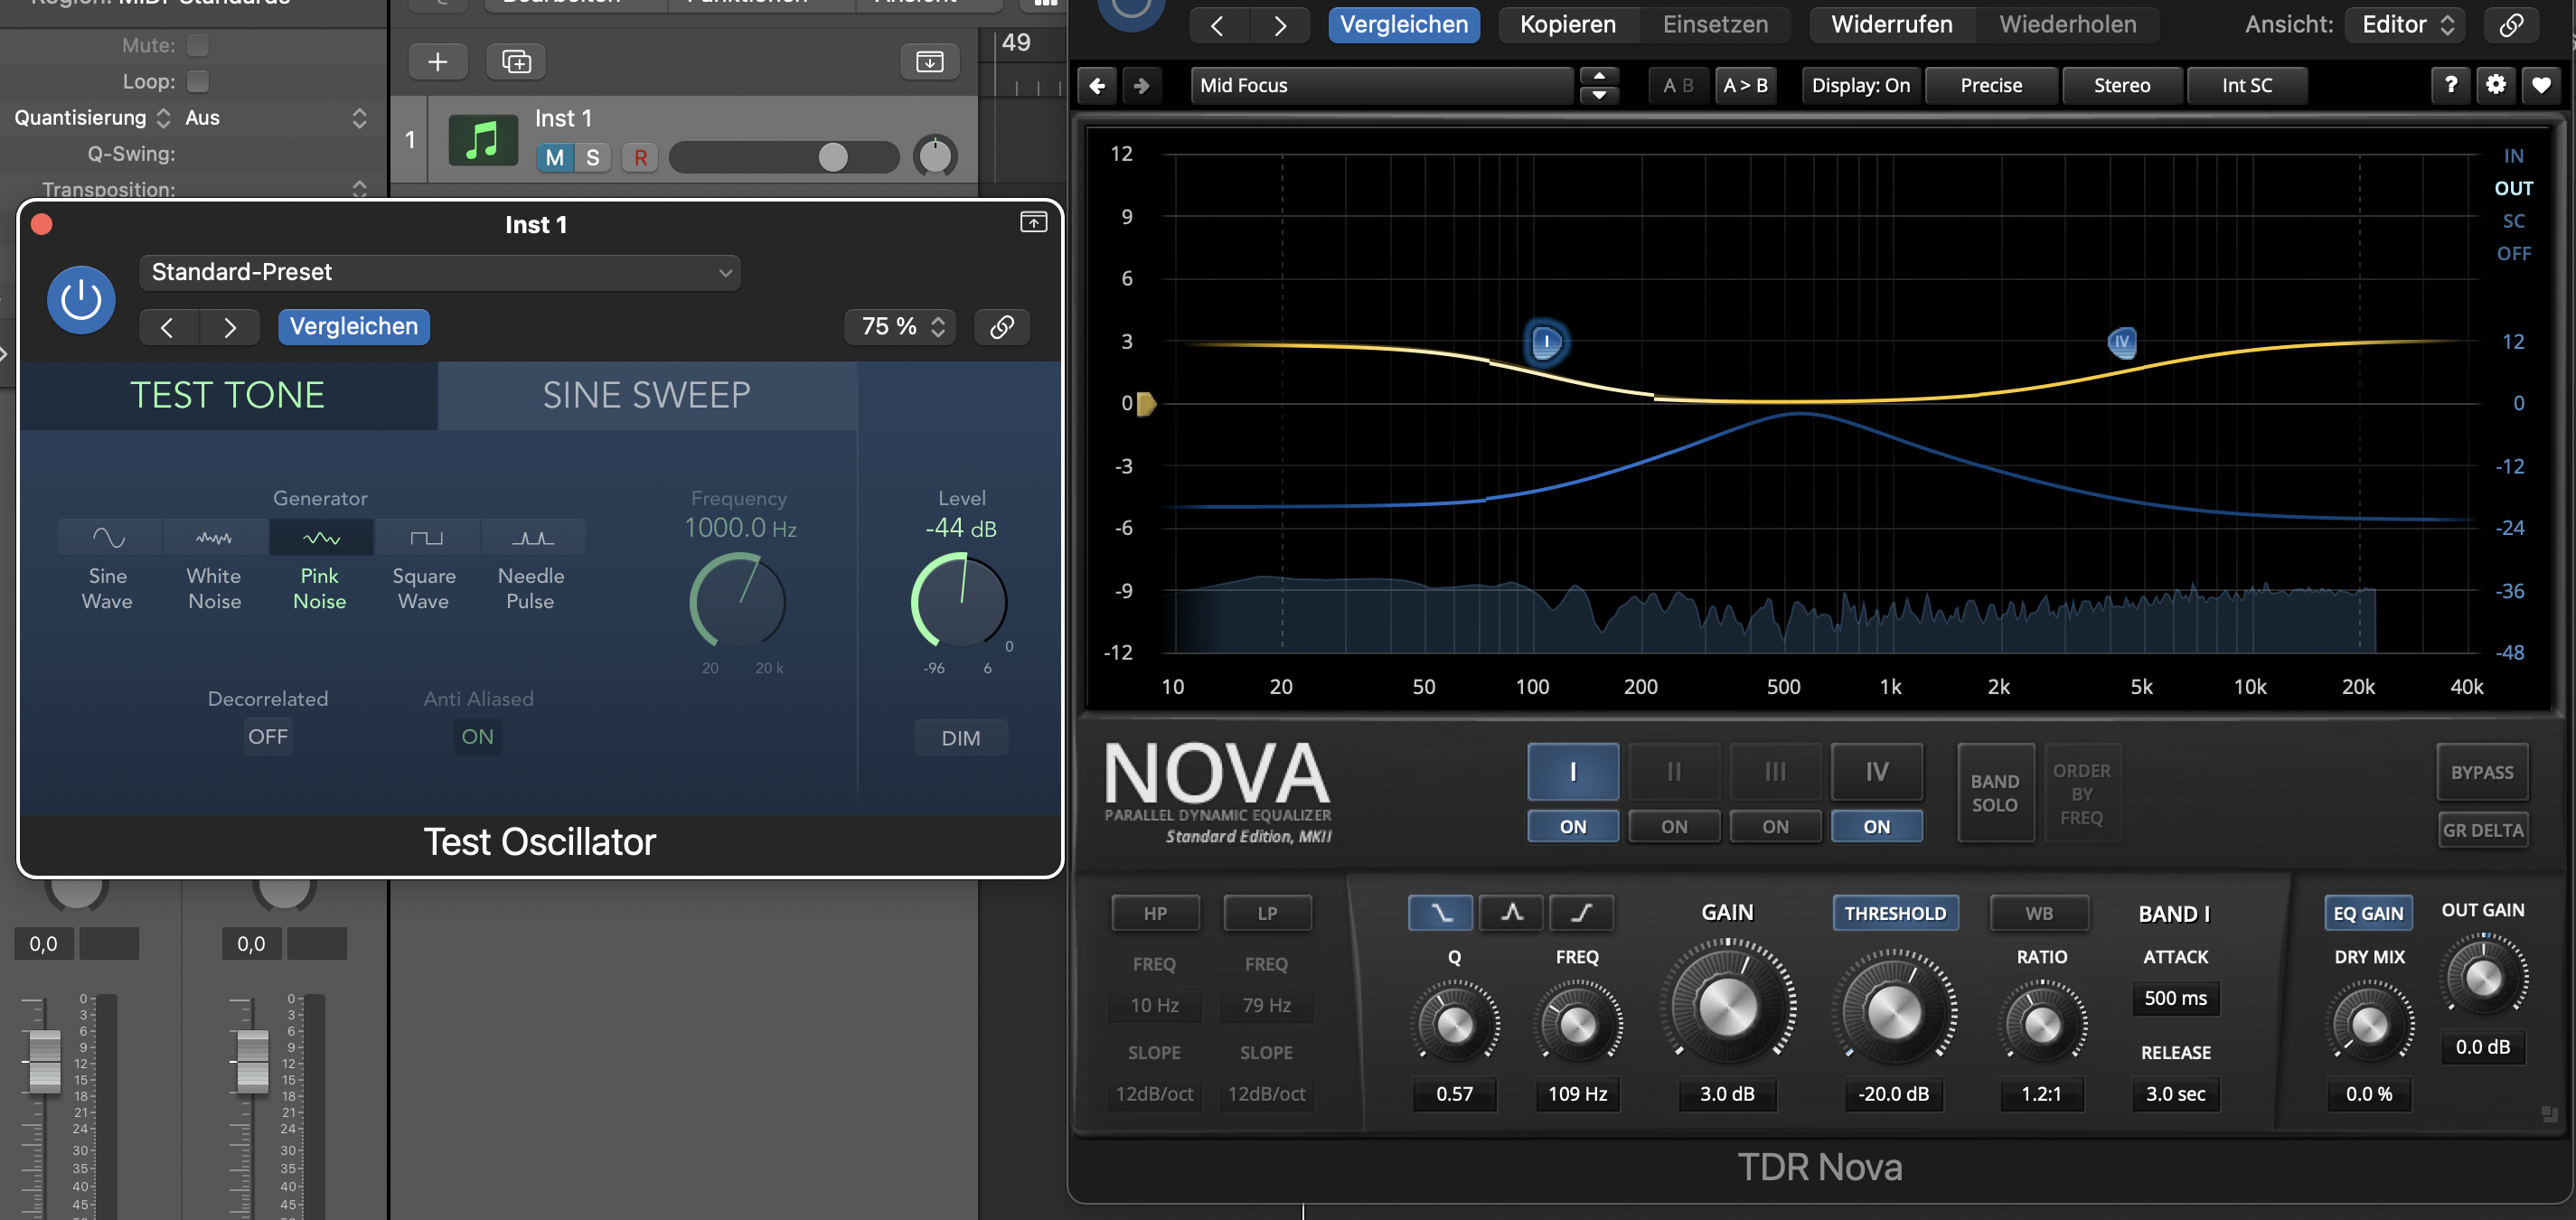
Task: Go to next preset in Test Oscillator
Action: pos(230,327)
